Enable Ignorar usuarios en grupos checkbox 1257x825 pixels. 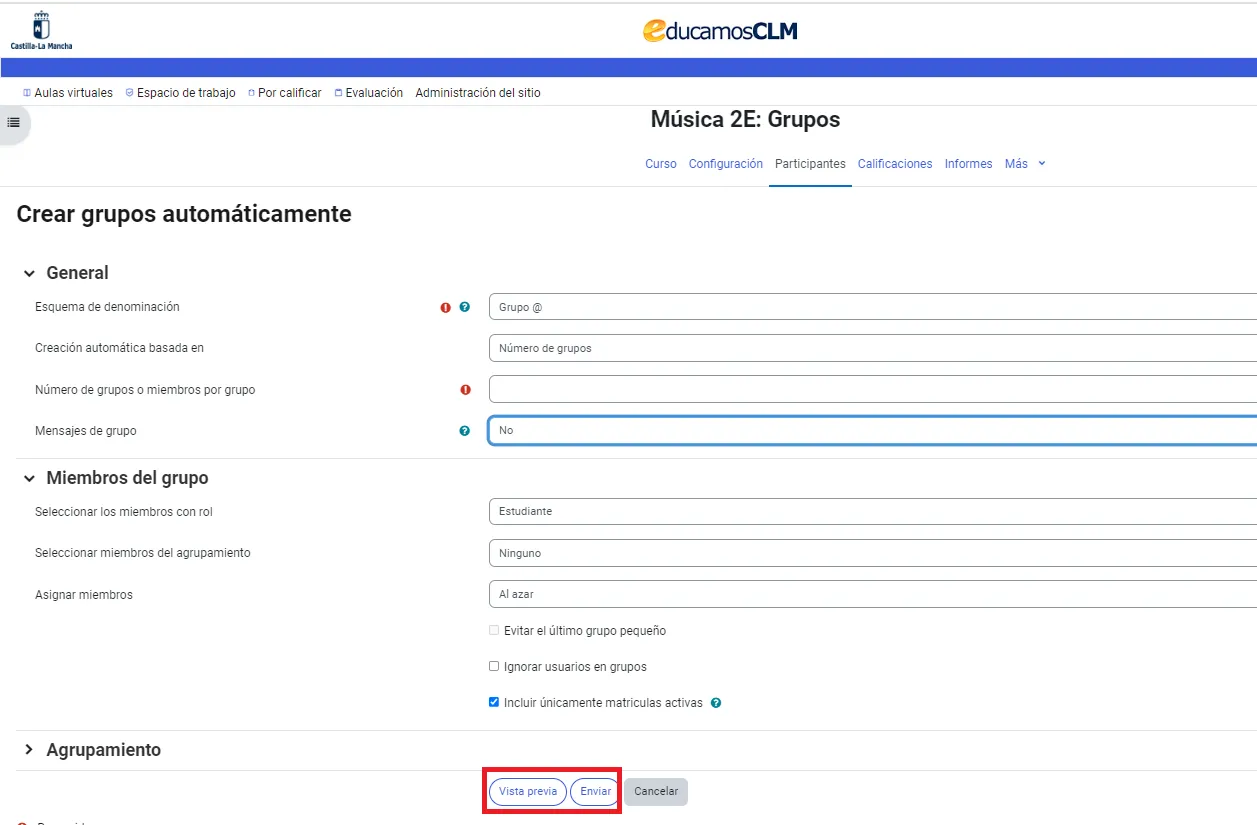point(494,666)
